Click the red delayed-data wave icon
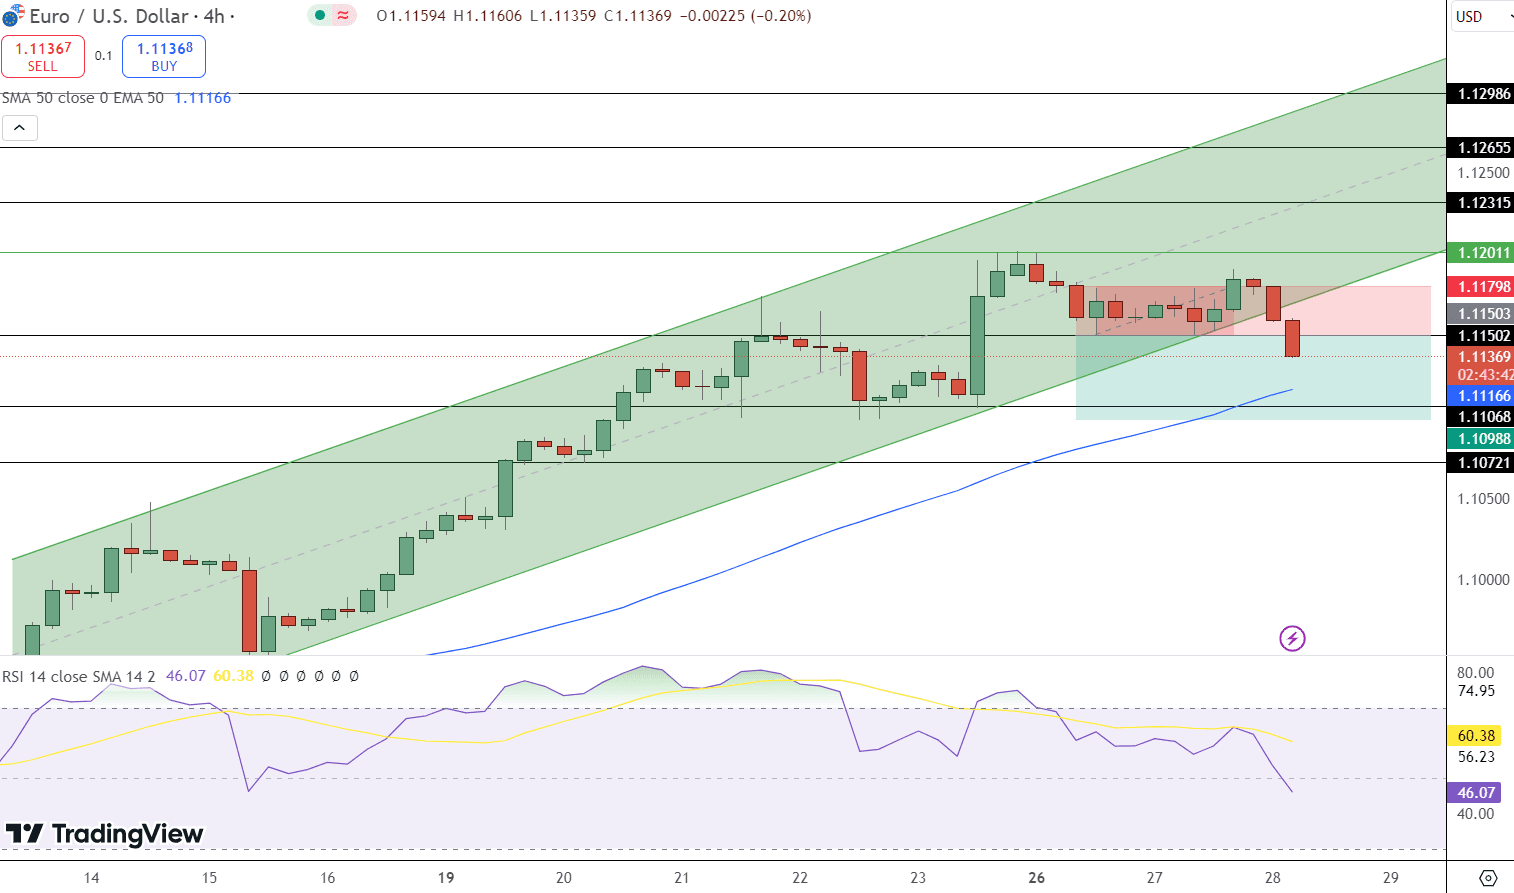1514x893 pixels. pyautogui.click(x=343, y=15)
